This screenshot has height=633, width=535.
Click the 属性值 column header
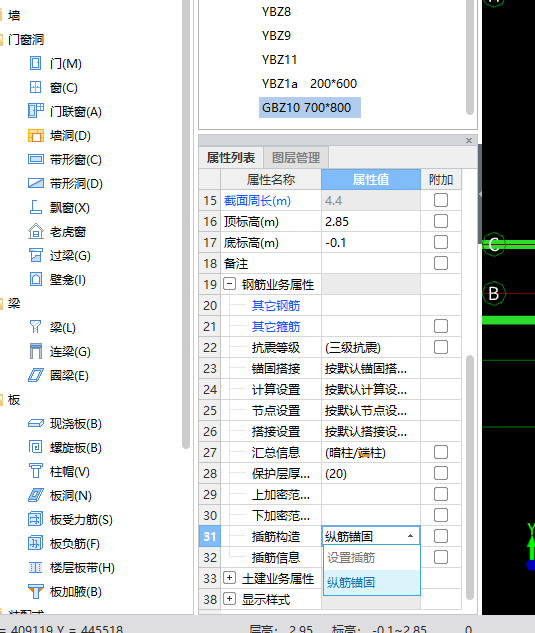(x=371, y=179)
